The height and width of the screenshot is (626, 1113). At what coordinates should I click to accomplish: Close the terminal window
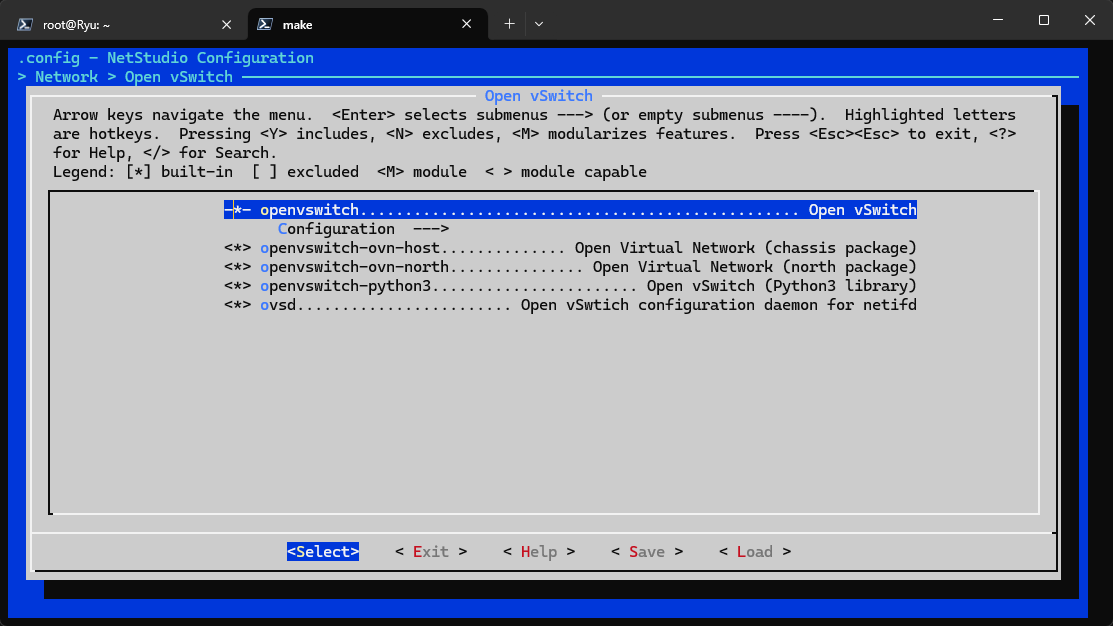(1090, 20)
